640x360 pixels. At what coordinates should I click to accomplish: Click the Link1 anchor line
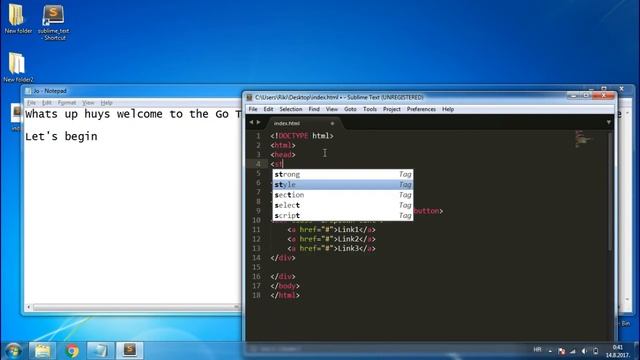pyautogui.click(x=331, y=230)
